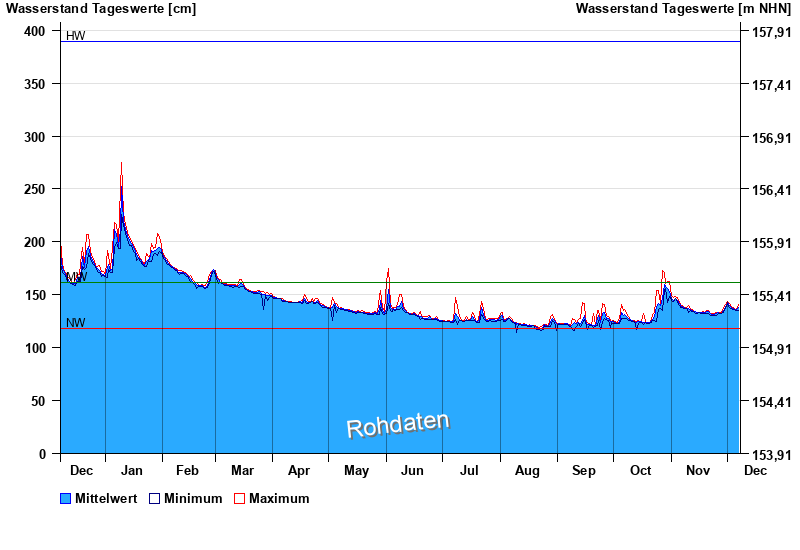Click the Rohdaten watermark text

coord(398,424)
